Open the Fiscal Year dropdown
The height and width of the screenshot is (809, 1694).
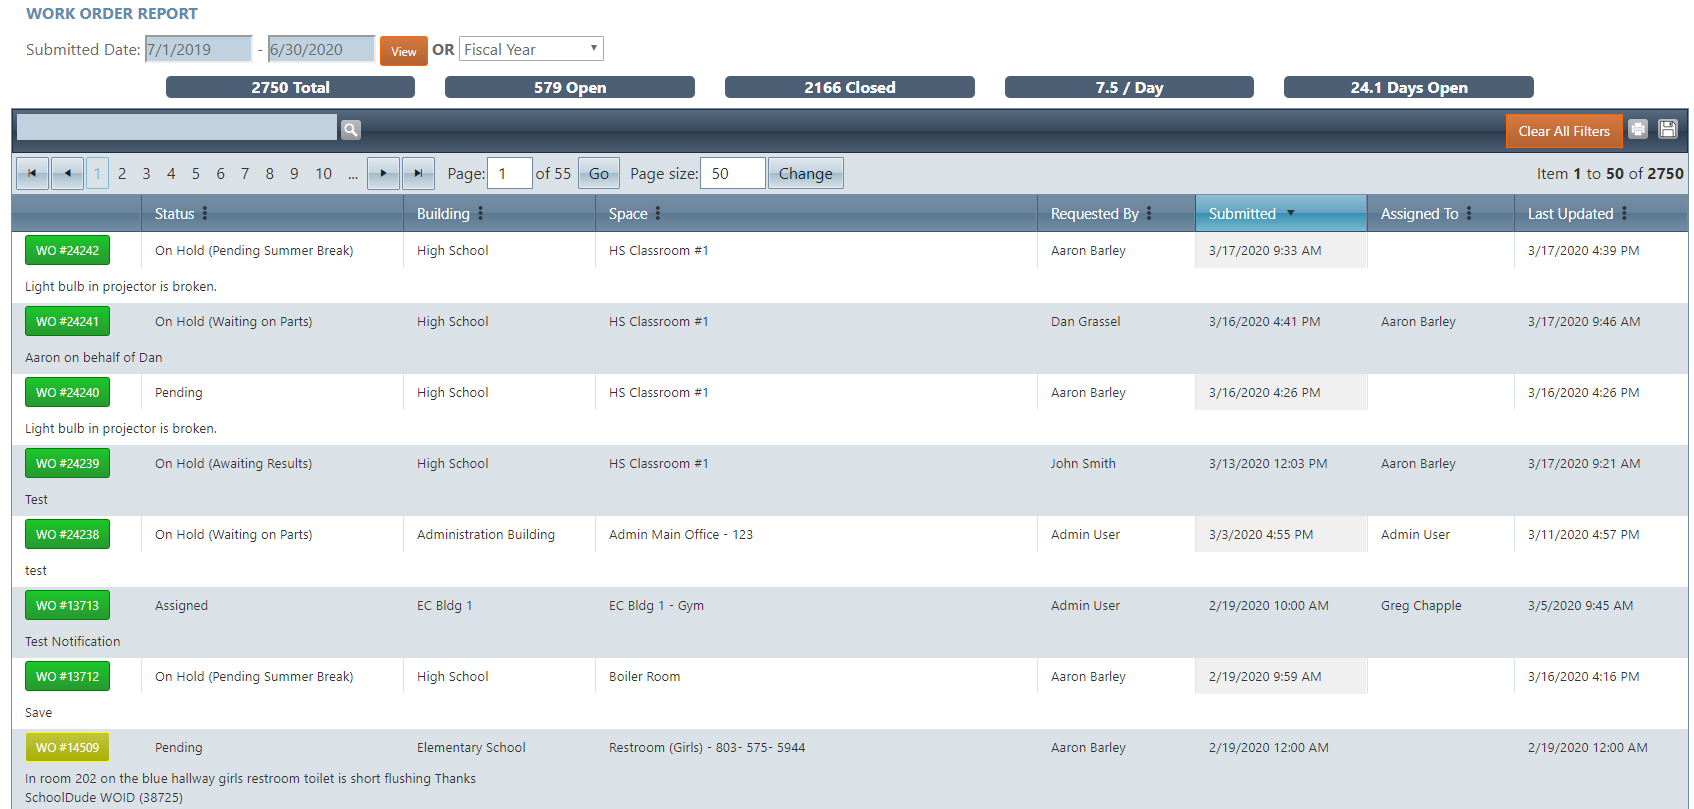(531, 49)
